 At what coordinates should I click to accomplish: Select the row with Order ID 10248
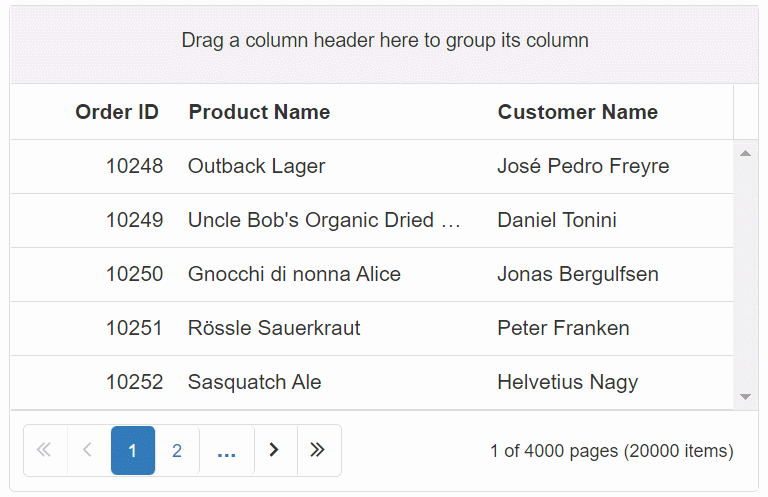point(134,166)
